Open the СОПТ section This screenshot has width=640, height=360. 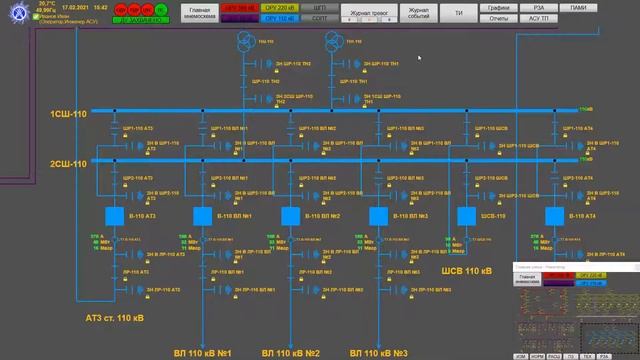[320, 18]
